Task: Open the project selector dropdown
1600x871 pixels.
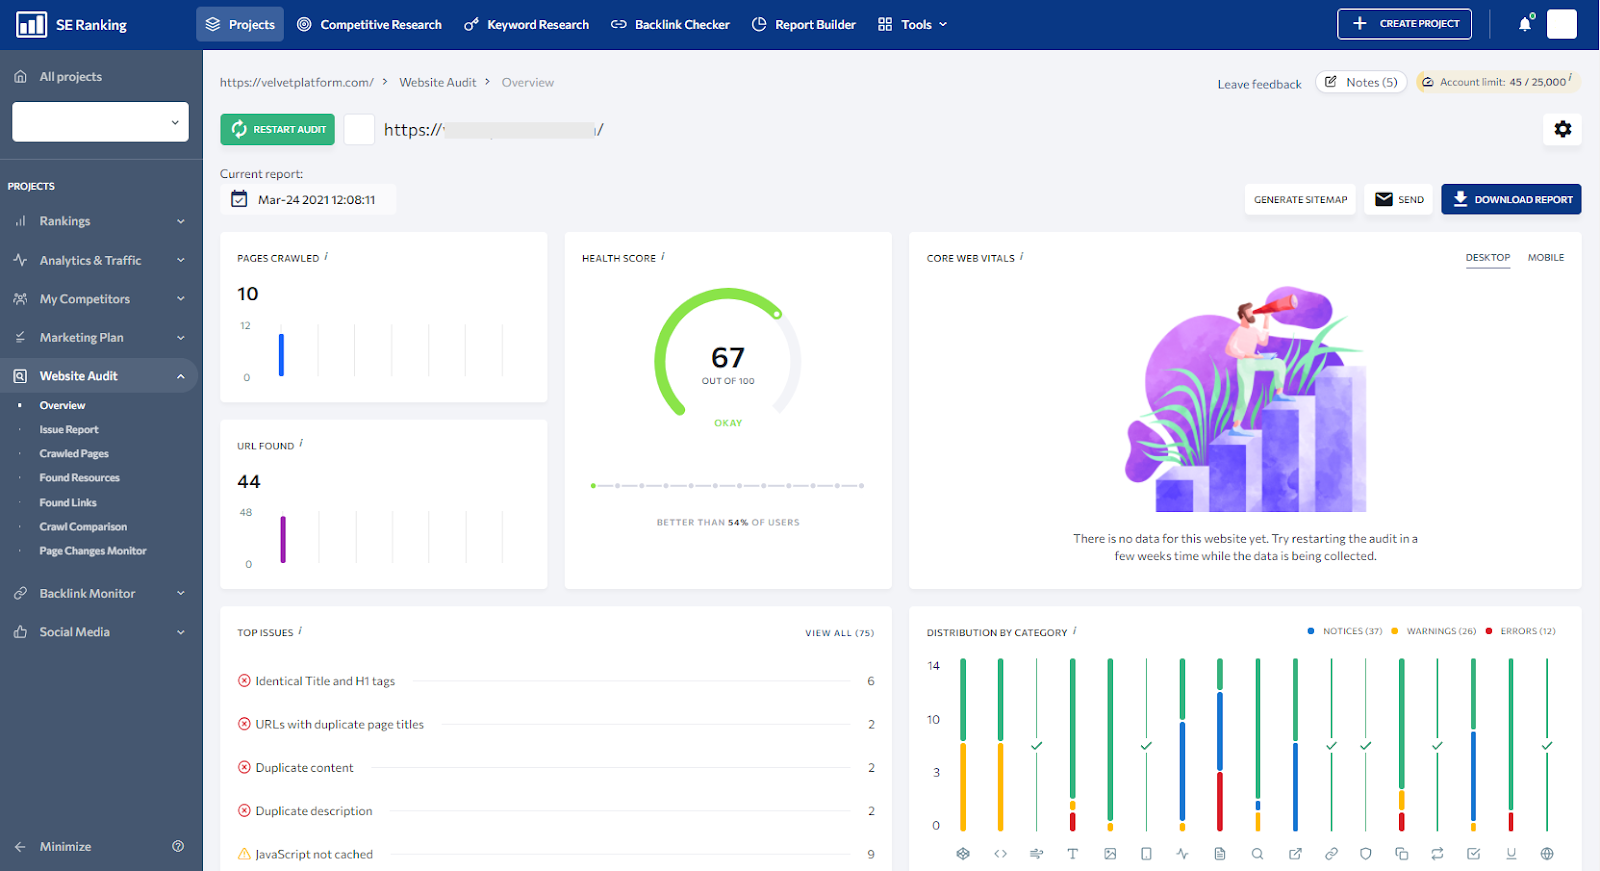Action: coord(100,122)
